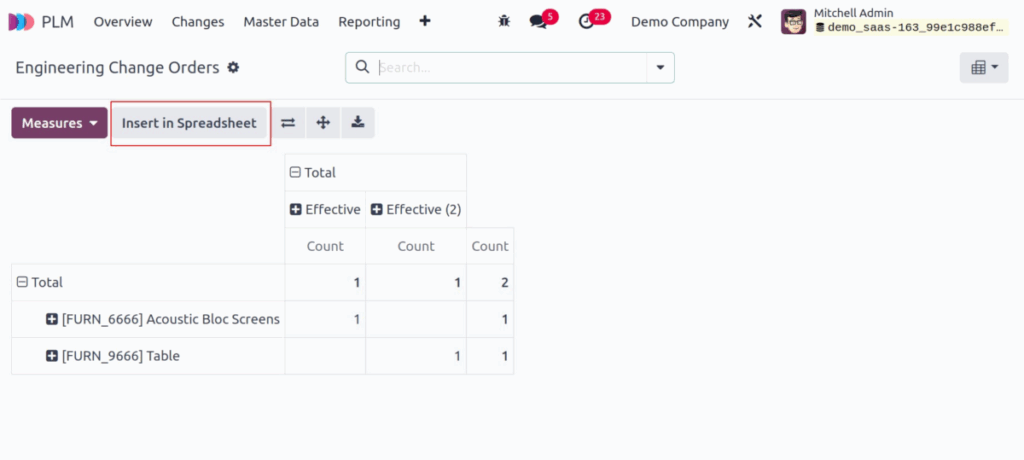Click the gear icon beside Engineering Change Orders
Viewport: 1024px width, 460px height.
[x=233, y=67]
